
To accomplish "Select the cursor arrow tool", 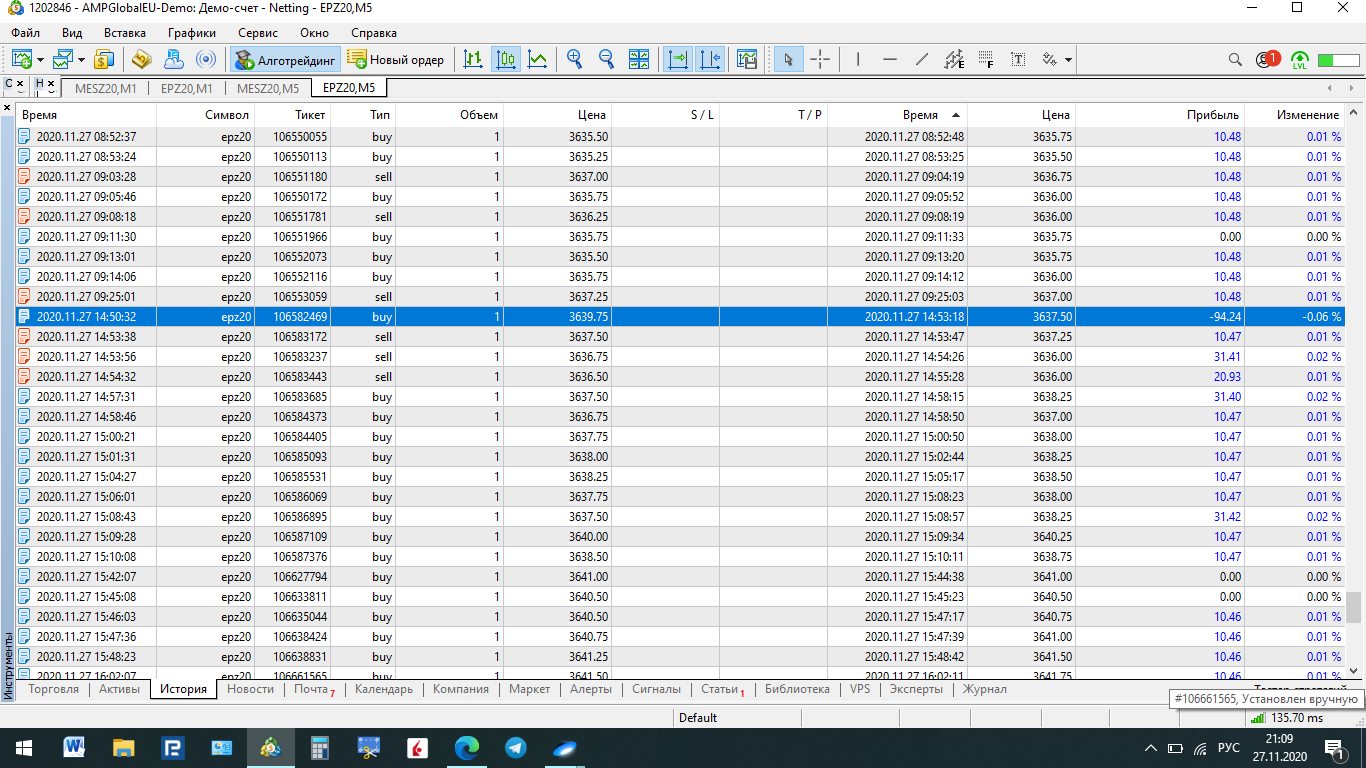I will pos(788,59).
